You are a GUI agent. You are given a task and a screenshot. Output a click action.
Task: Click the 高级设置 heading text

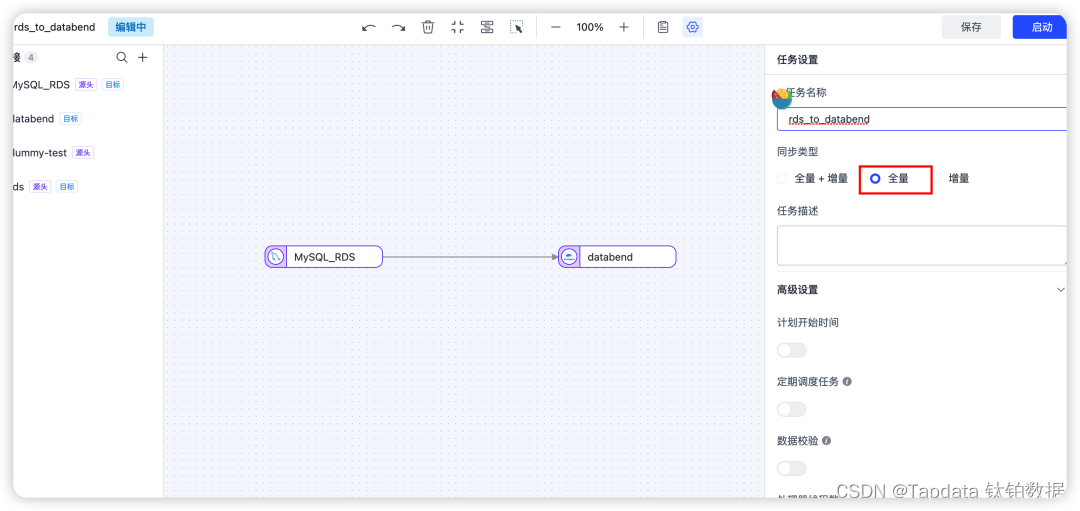point(798,290)
